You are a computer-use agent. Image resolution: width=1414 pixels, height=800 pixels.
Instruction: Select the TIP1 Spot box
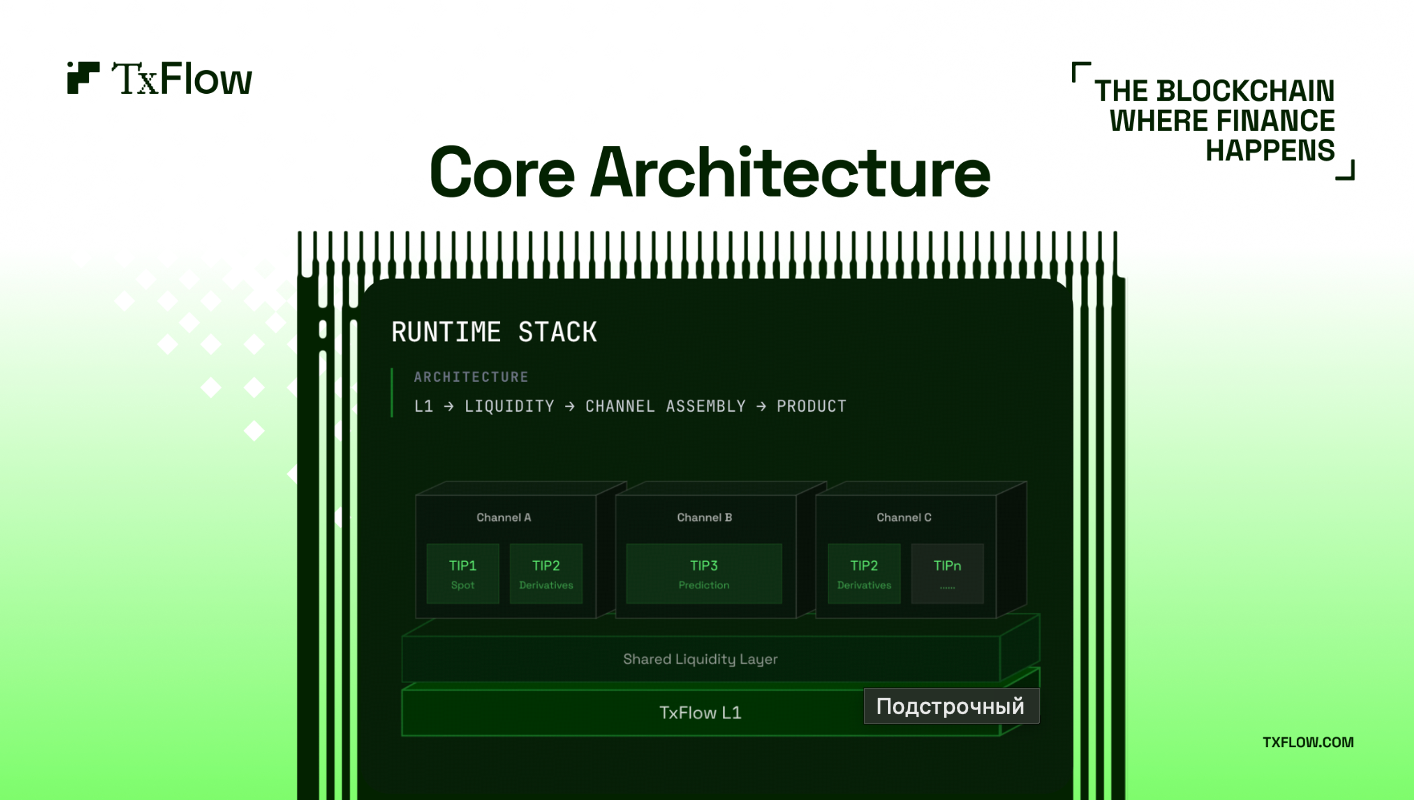pyautogui.click(x=463, y=574)
